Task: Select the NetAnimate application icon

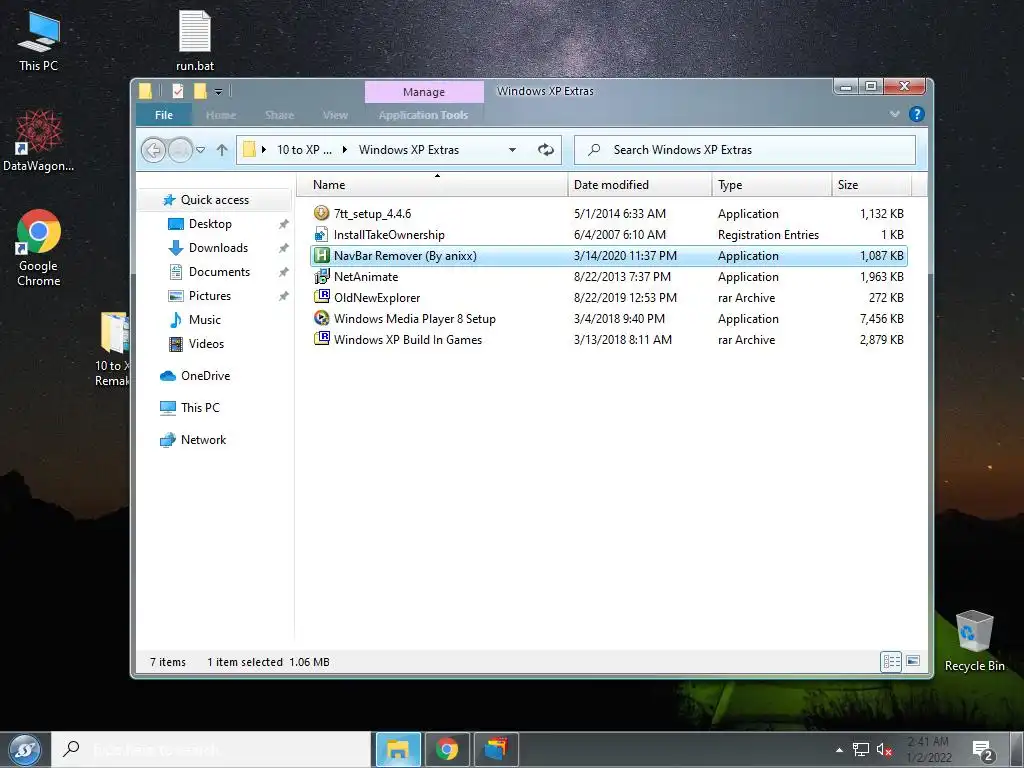Action: click(x=321, y=276)
